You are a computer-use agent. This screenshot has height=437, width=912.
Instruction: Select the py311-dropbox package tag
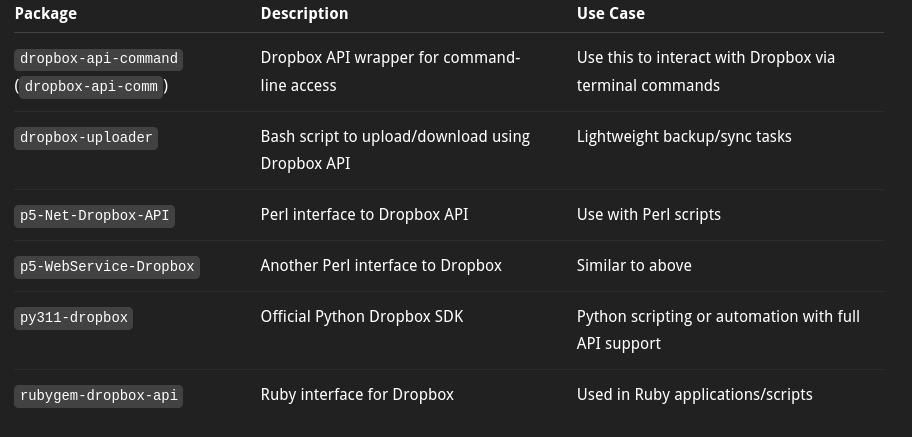pyautogui.click(x=73, y=318)
